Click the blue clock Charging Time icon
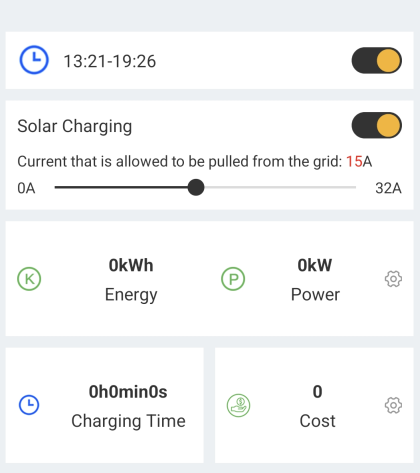 (x=29, y=405)
